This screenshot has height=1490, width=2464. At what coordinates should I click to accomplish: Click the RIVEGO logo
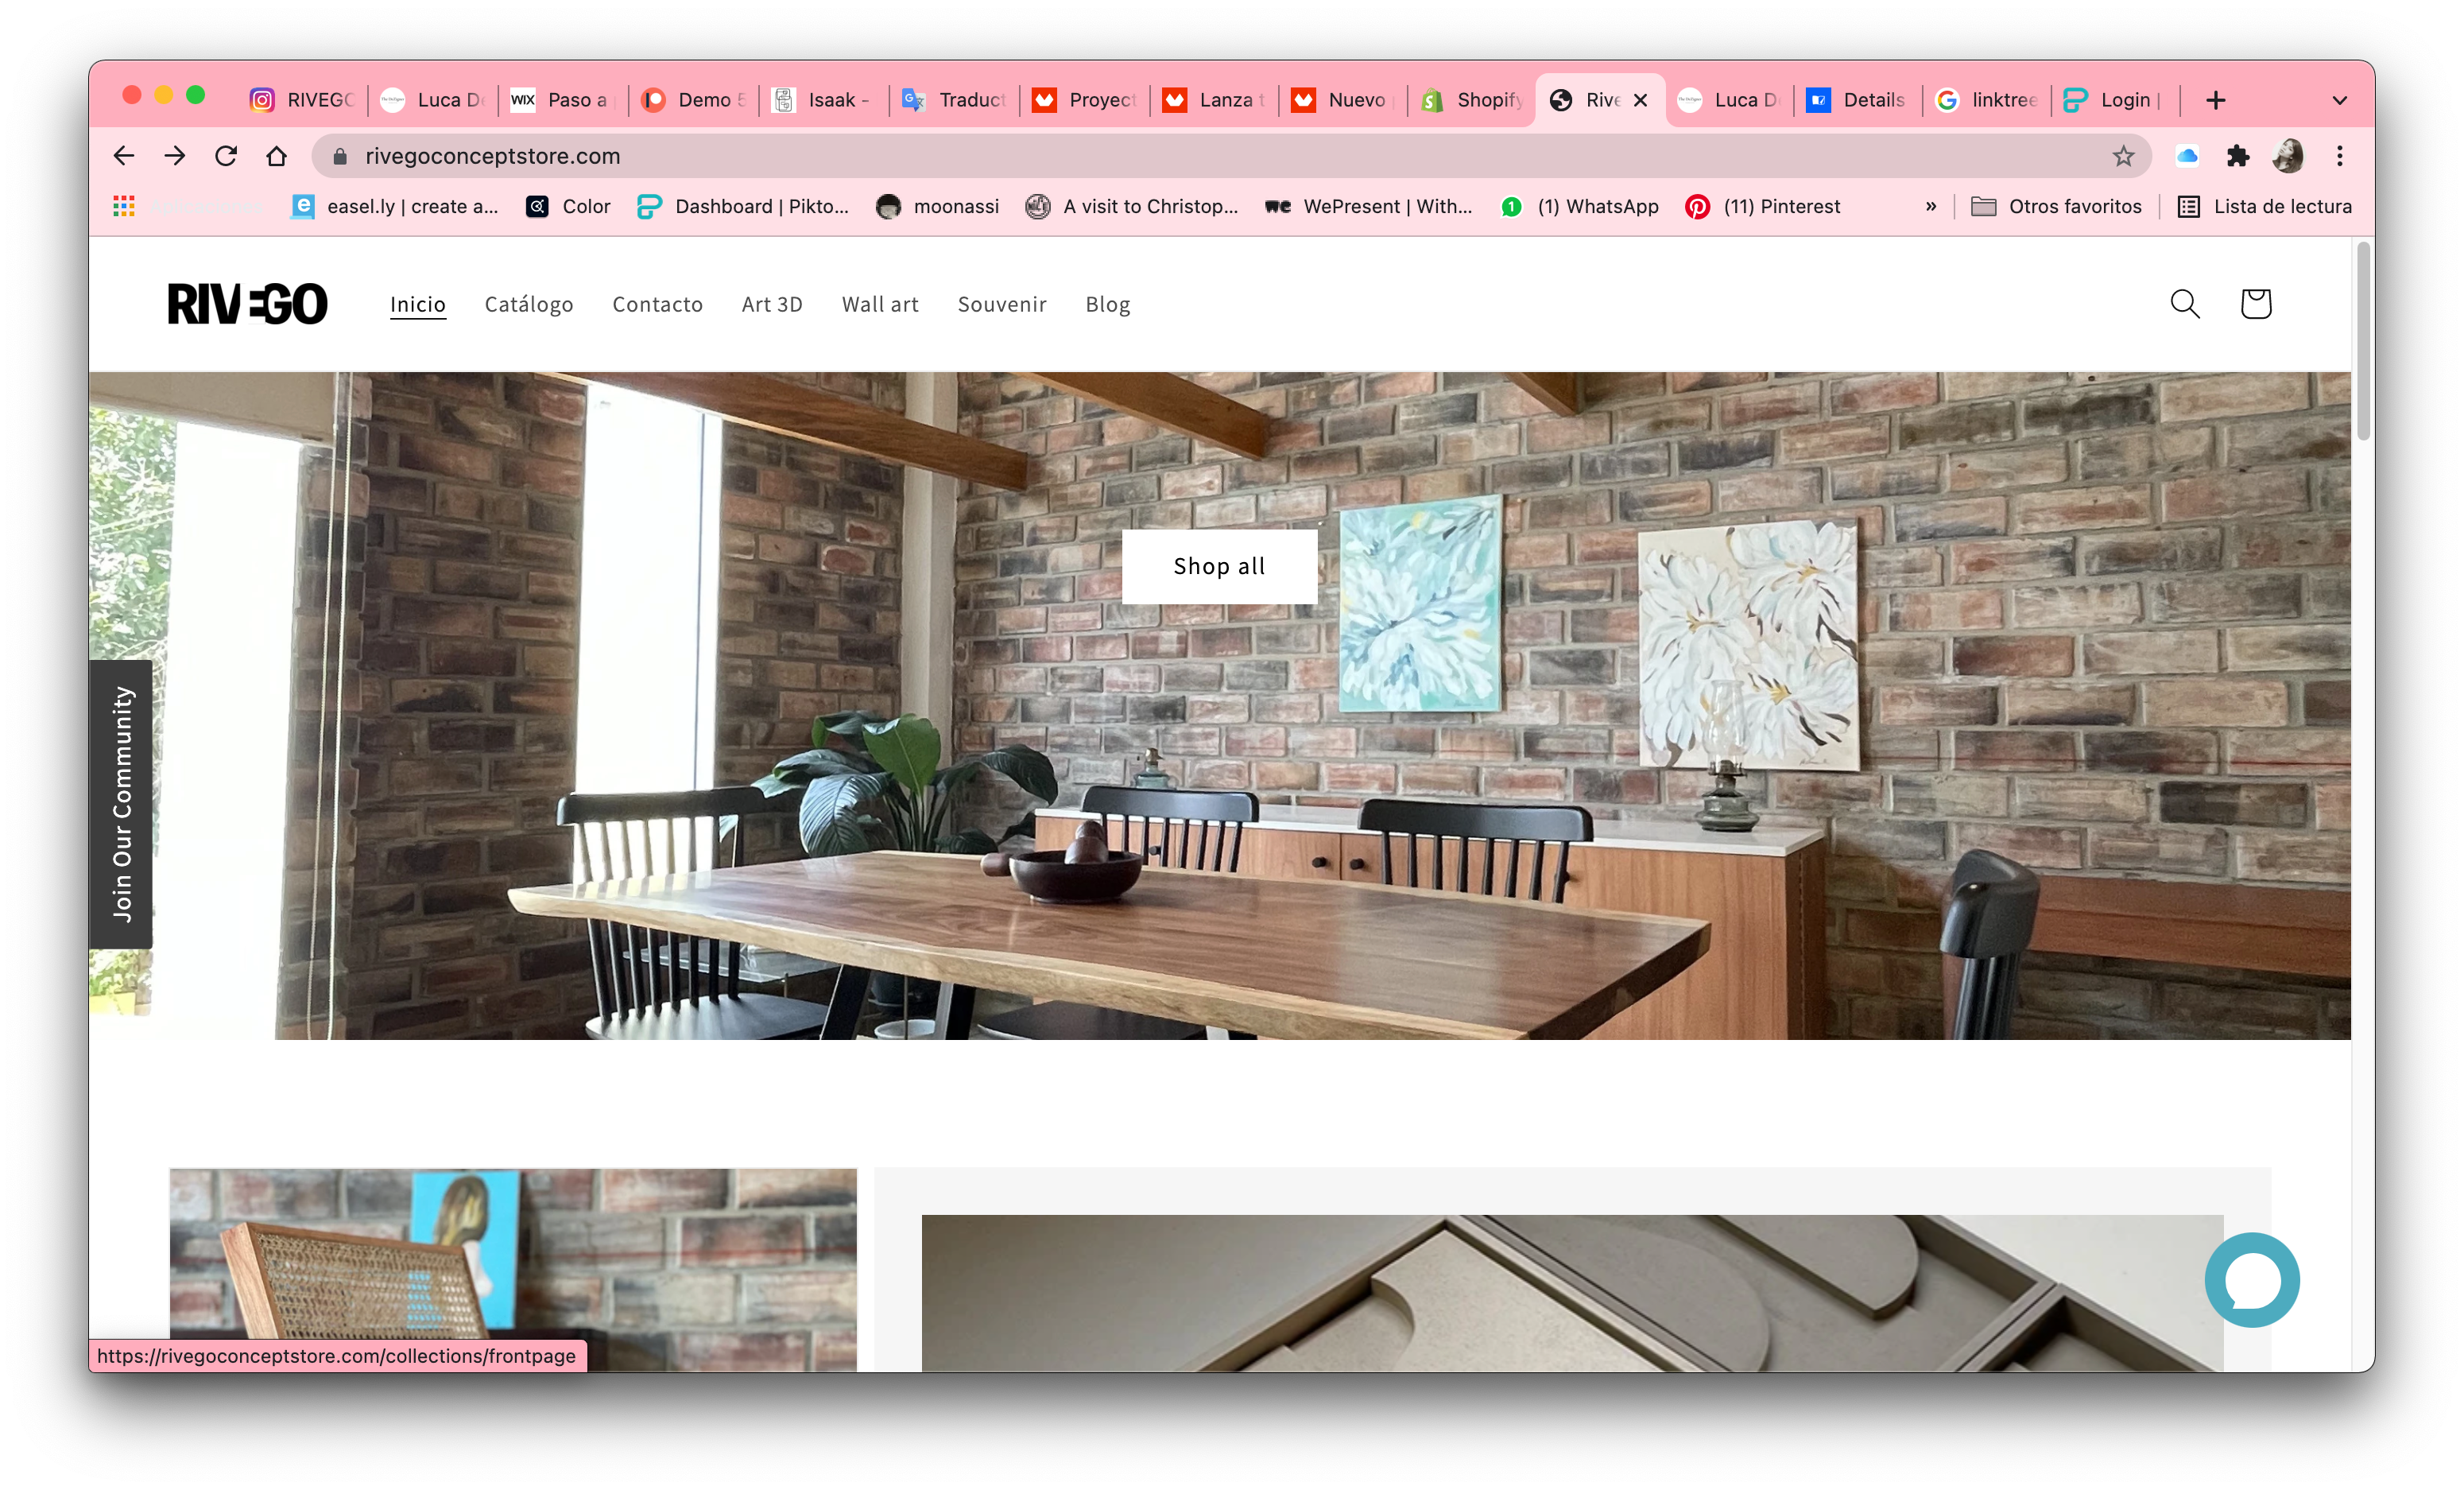tap(247, 304)
